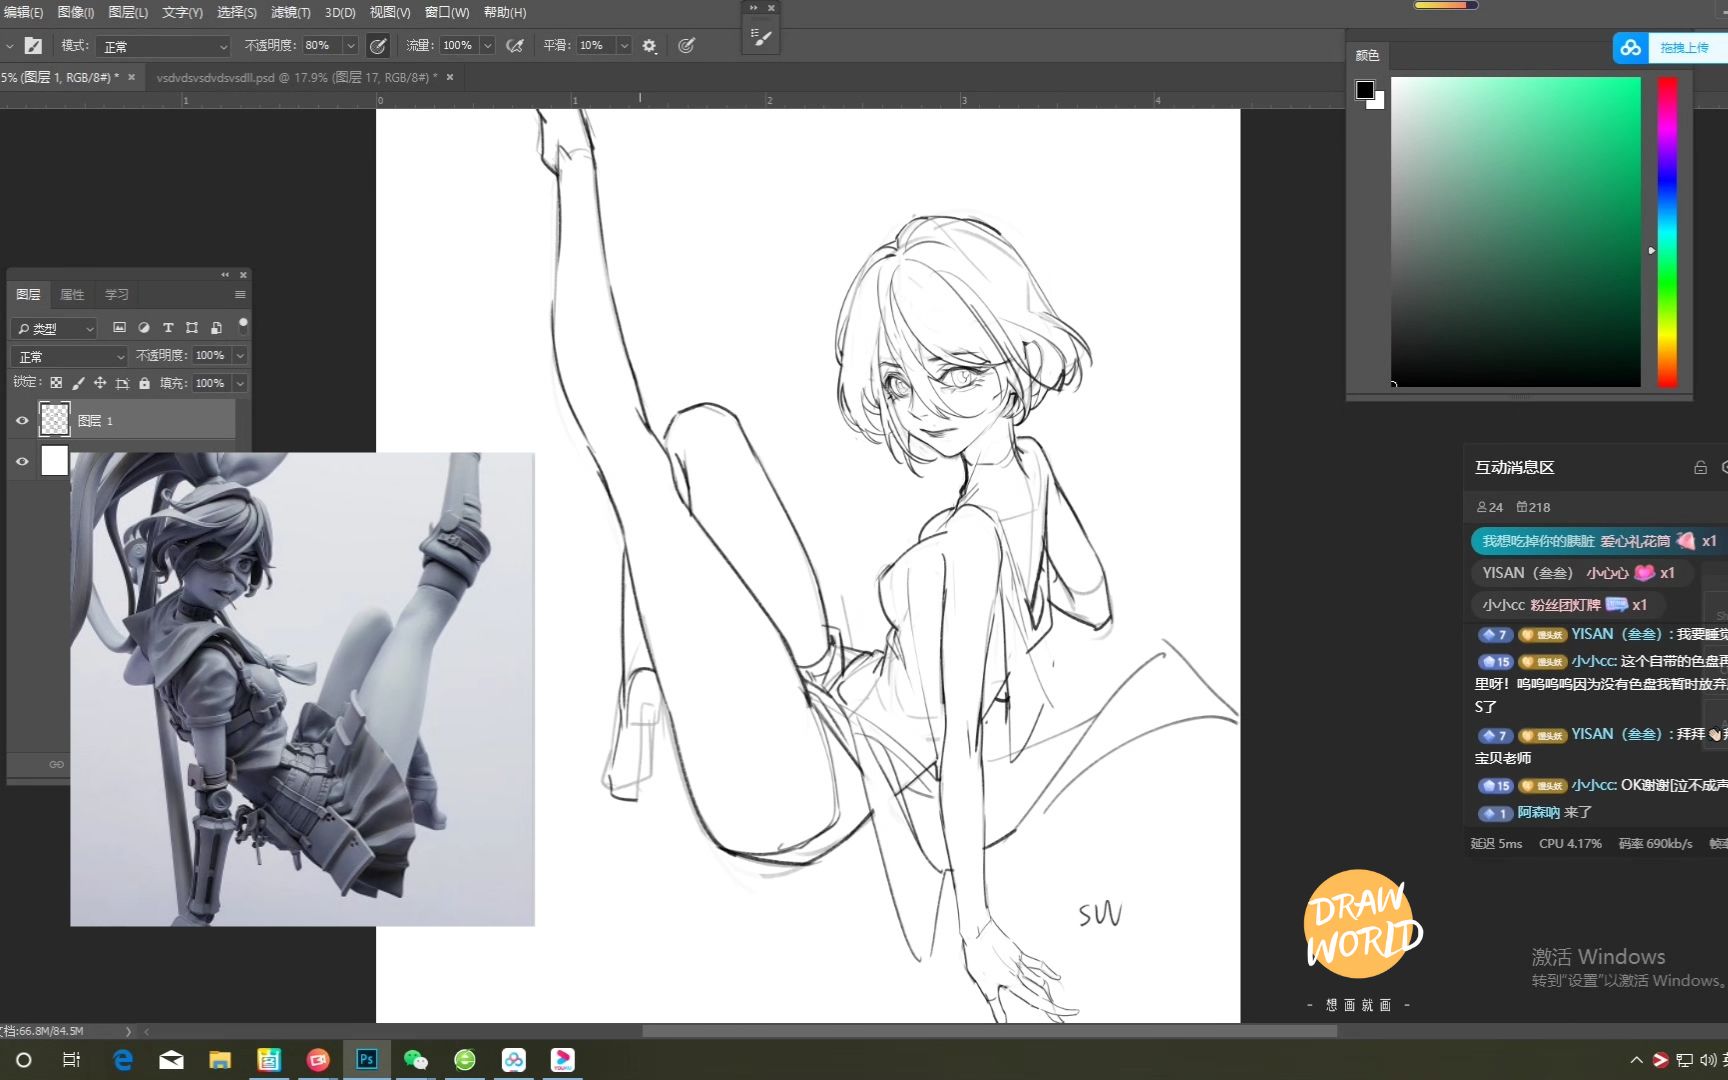Viewport: 1728px width, 1080px height.
Task: Open the 视图(V) menu
Action: (390, 12)
